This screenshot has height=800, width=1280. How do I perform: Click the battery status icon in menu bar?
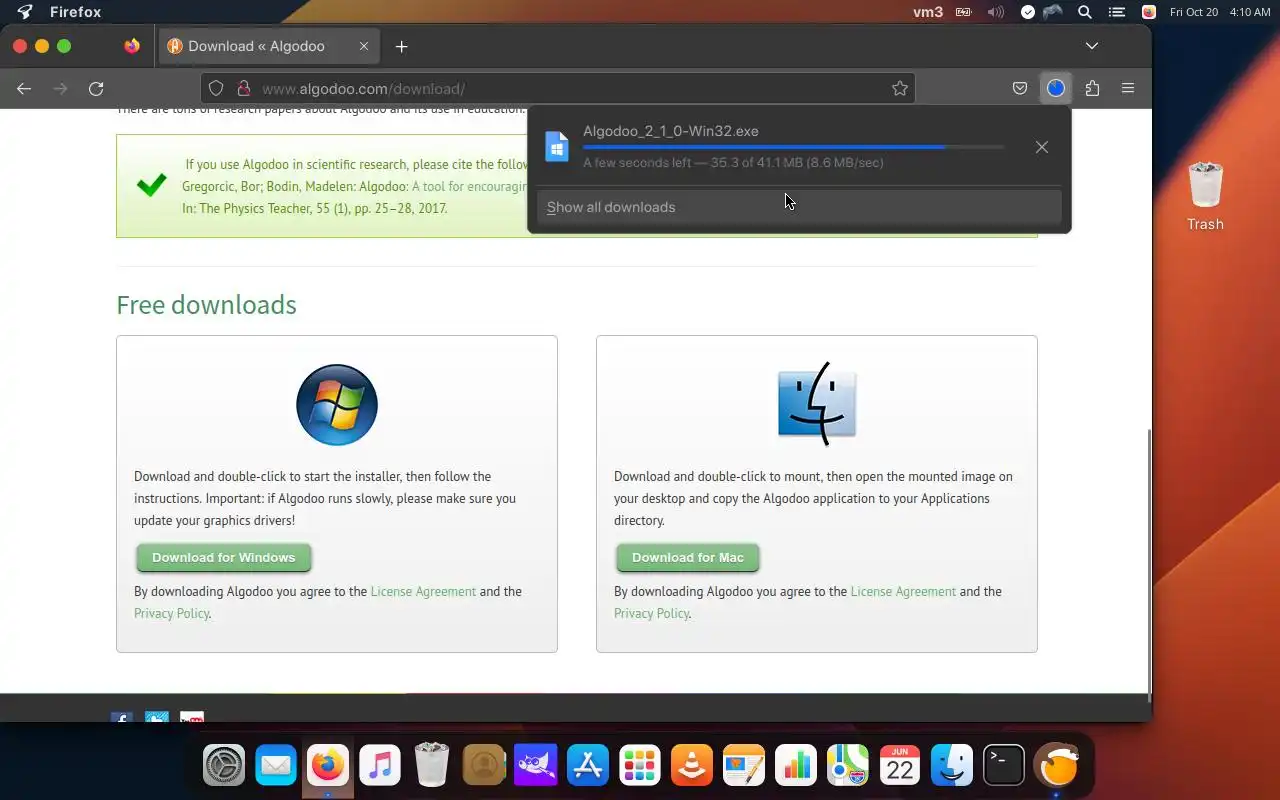click(964, 12)
